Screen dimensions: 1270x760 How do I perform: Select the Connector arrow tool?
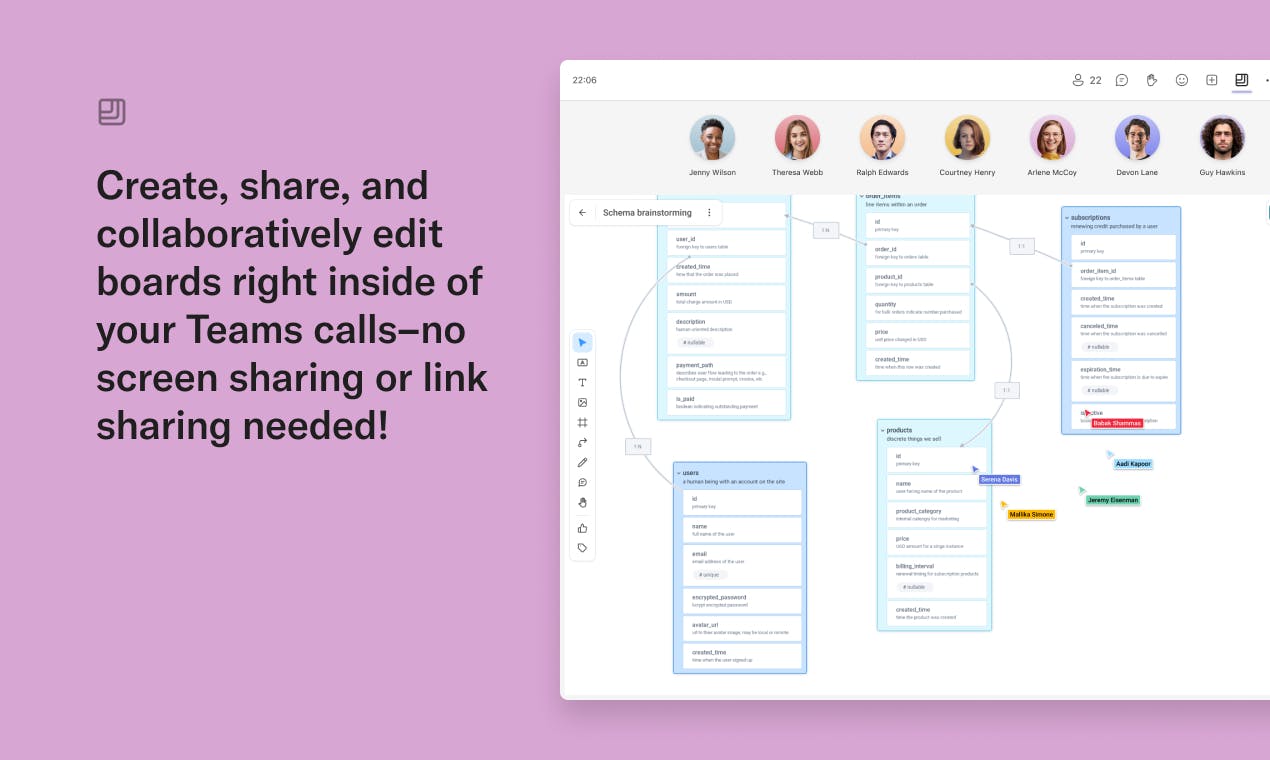[x=582, y=443]
